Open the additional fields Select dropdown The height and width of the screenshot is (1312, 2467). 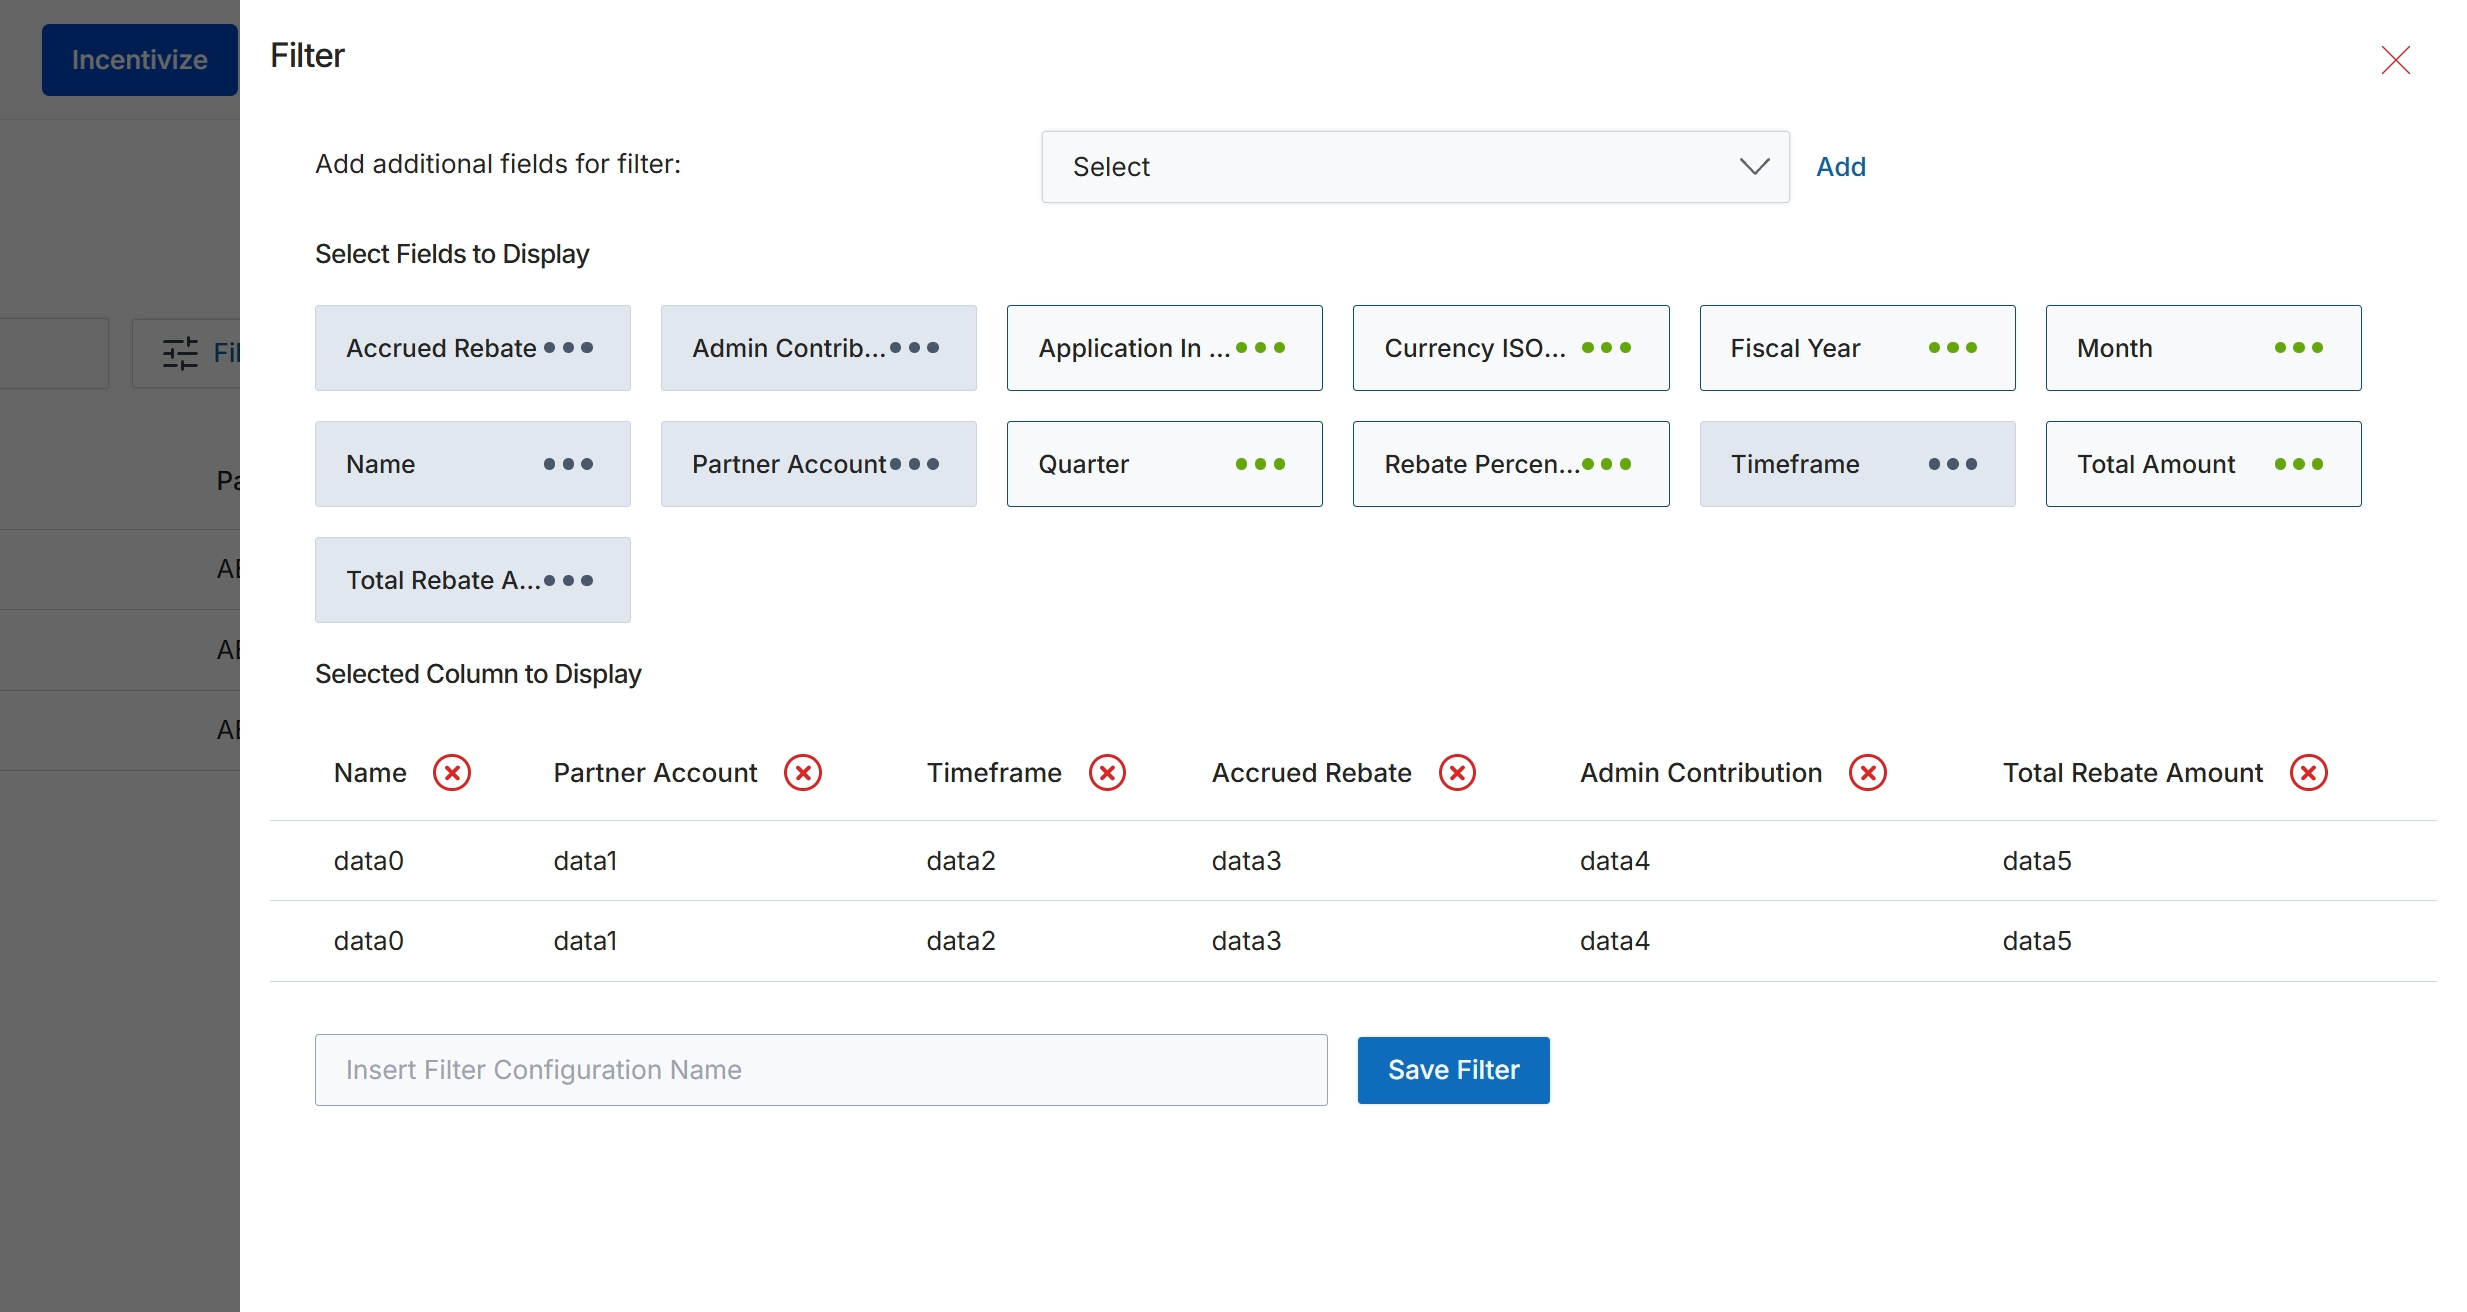(x=1415, y=167)
